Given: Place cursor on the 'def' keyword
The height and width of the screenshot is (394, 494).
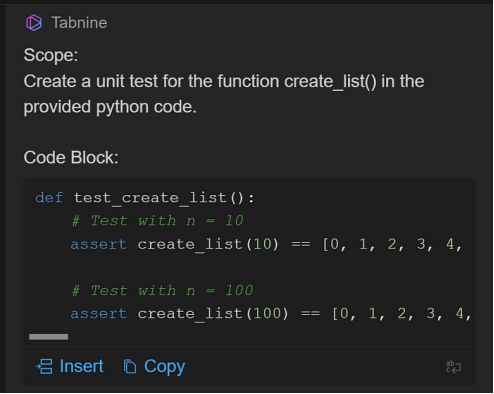Looking at the screenshot, I should tap(49, 198).
